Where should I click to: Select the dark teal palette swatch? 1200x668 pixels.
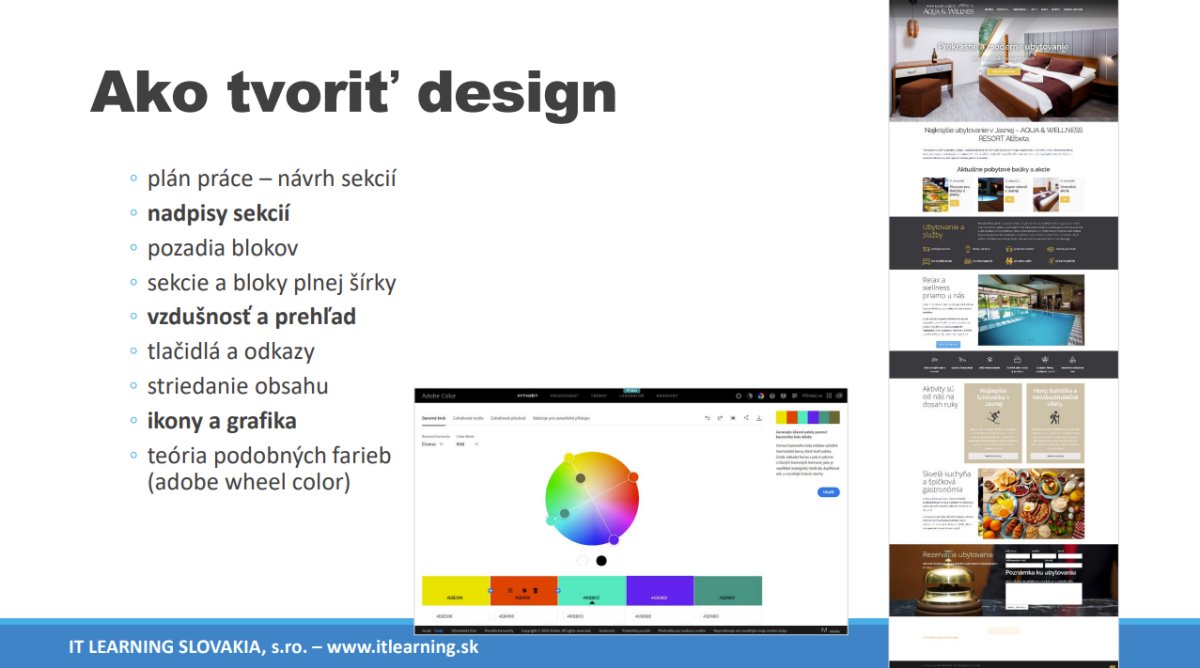[728, 590]
